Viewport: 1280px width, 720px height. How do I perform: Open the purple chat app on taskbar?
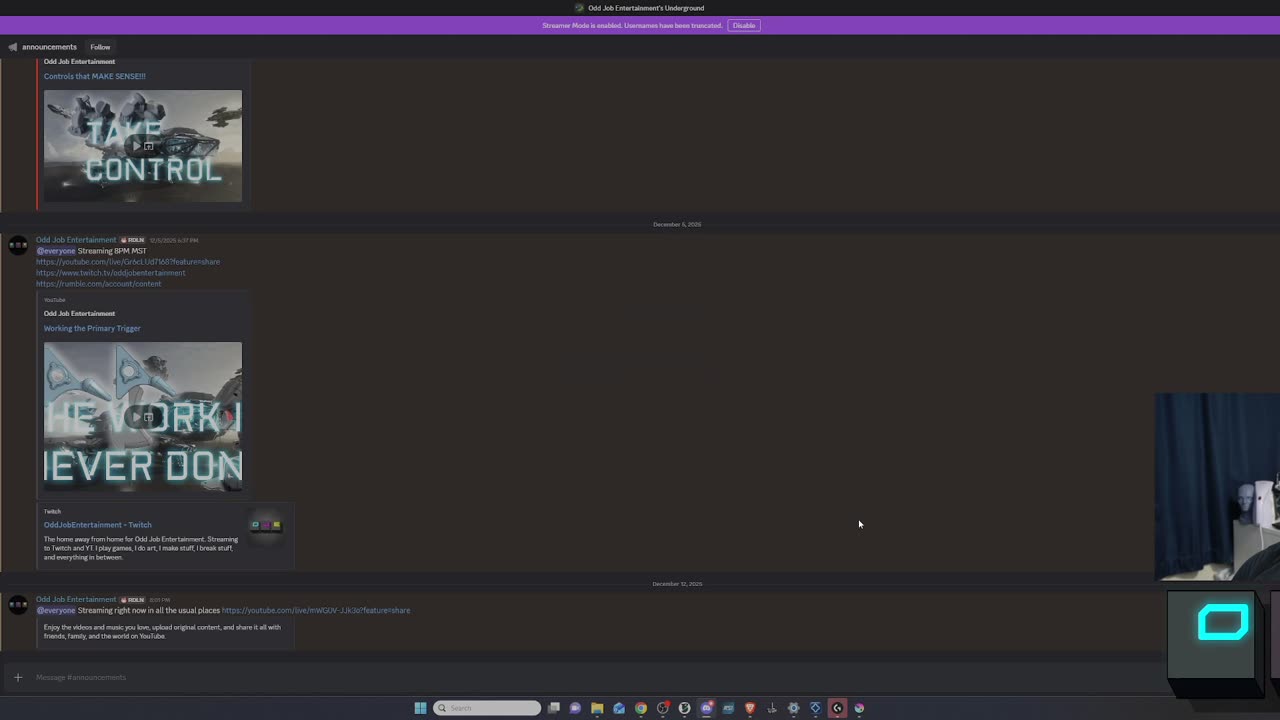click(x=575, y=708)
